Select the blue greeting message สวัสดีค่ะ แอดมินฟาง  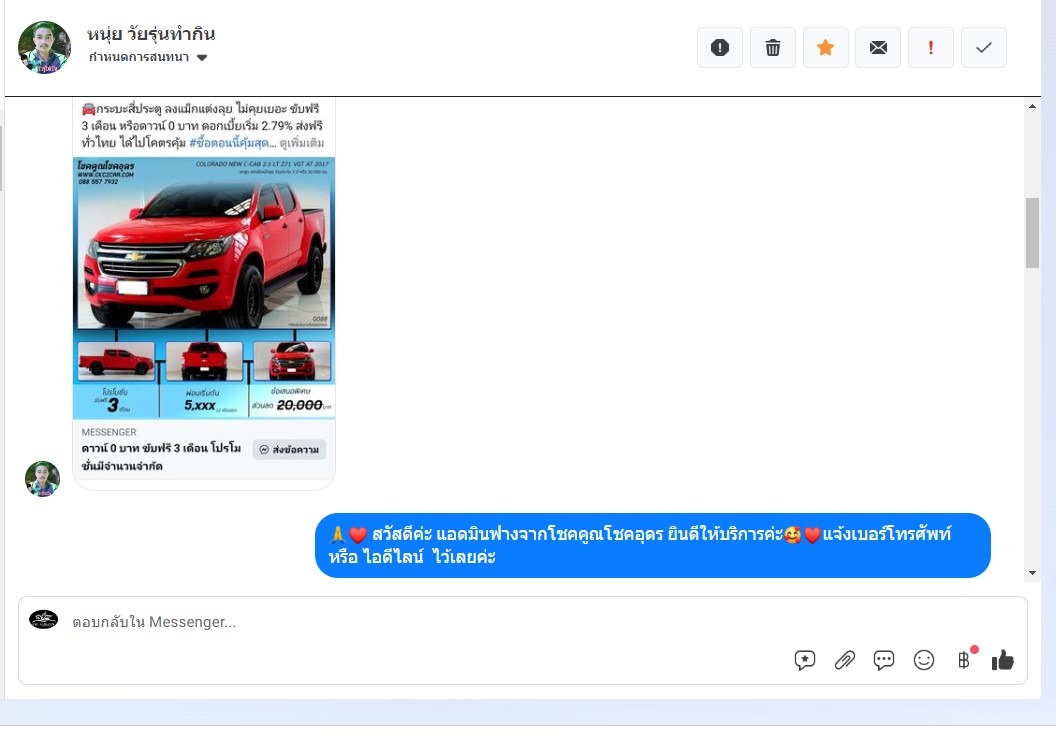653,545
